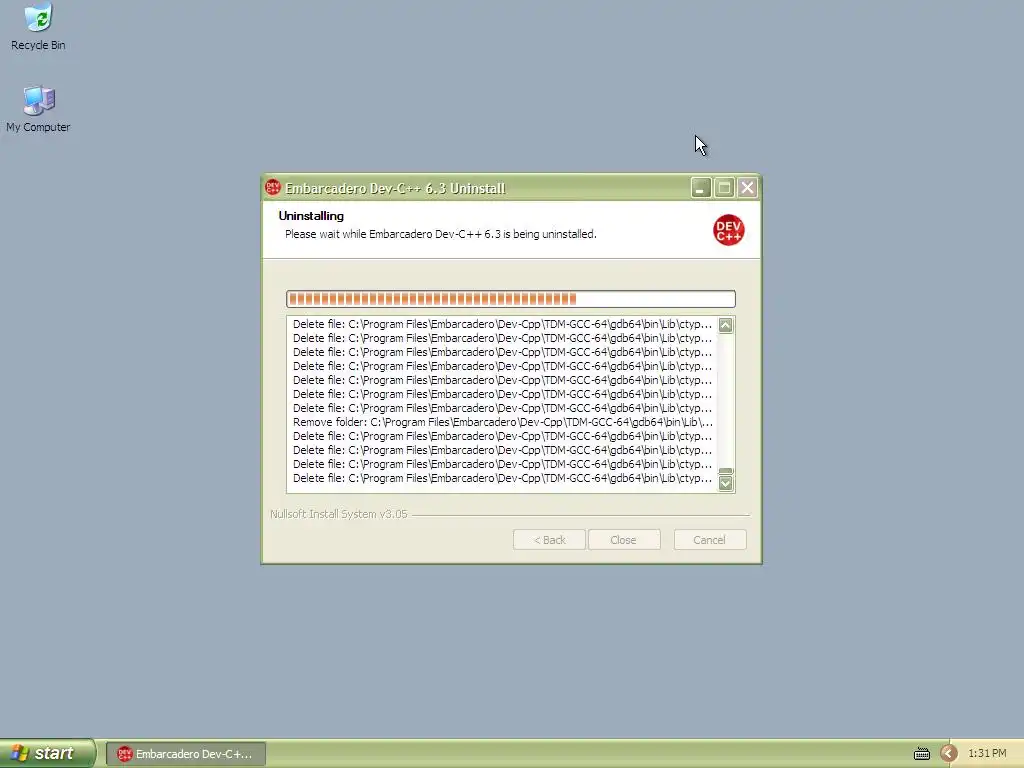Open the Windows Start menu
This screenshot has width=1024, height=768.
(47, 753)
